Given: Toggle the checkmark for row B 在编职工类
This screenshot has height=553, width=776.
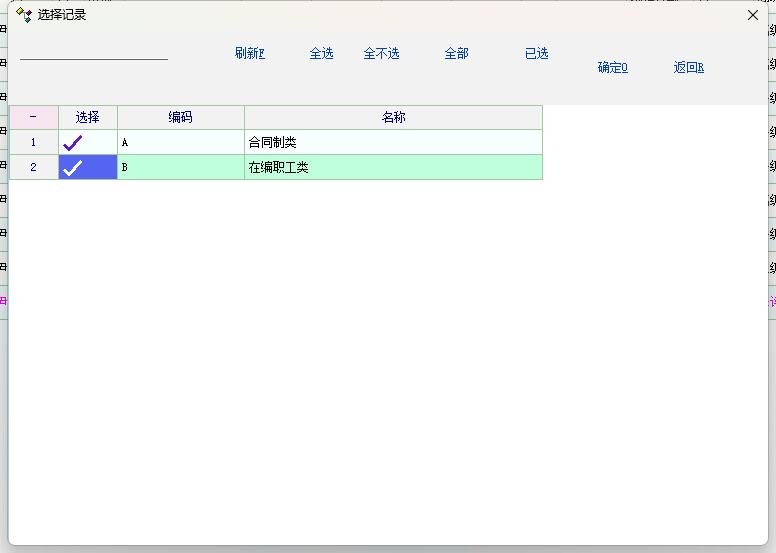Looking at the screenshot, I should (73, 168).
